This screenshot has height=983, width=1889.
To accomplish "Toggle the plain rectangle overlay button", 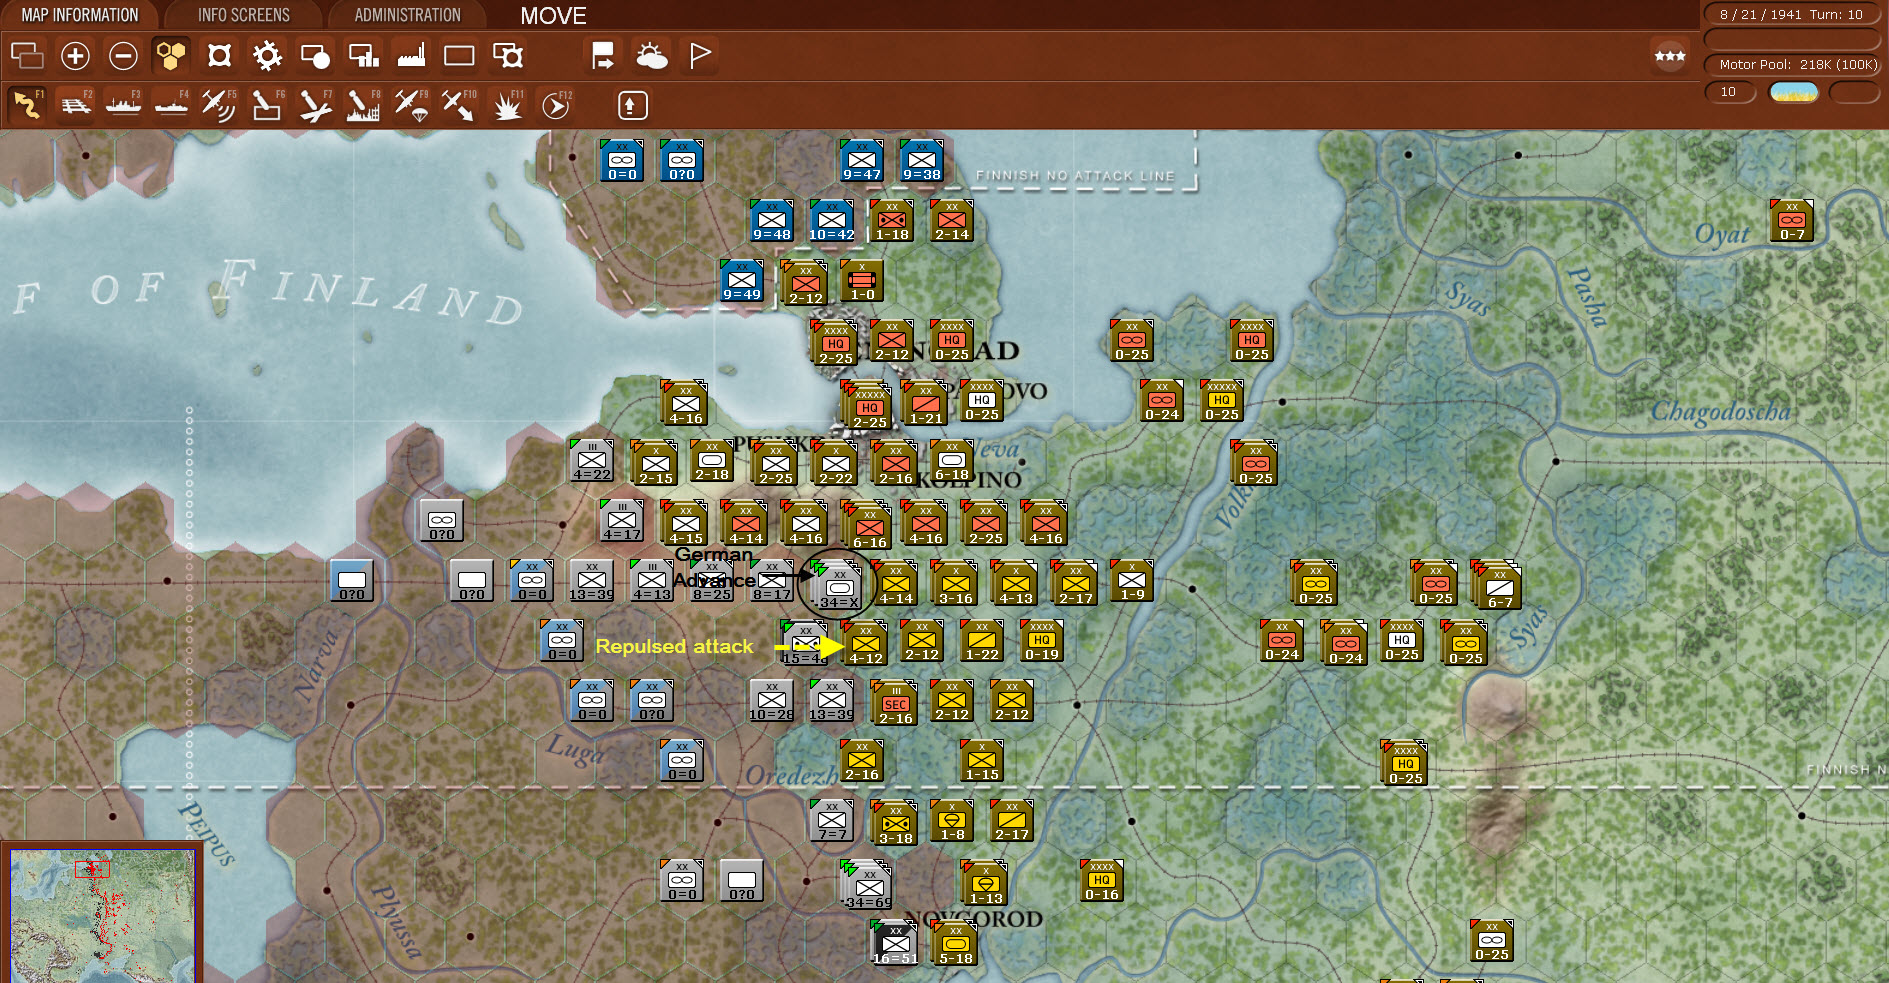I will click(x=459, y=56).
